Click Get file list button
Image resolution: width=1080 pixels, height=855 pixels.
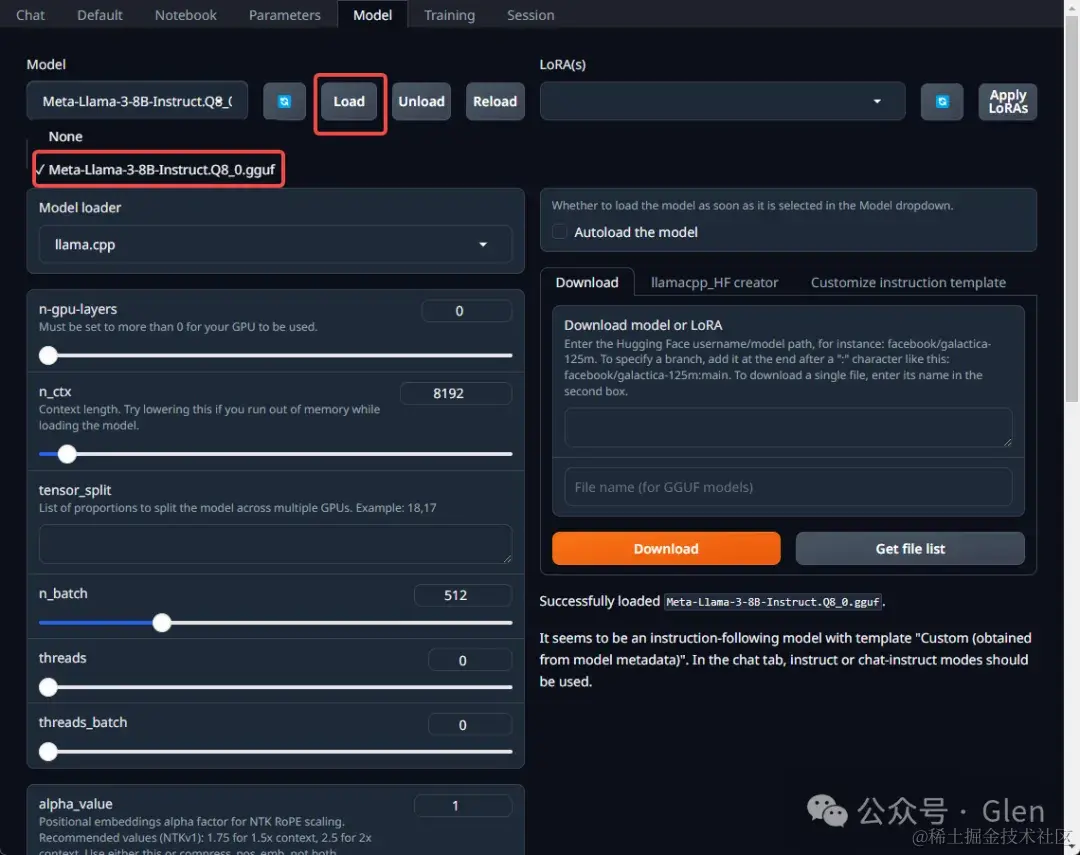910,548
